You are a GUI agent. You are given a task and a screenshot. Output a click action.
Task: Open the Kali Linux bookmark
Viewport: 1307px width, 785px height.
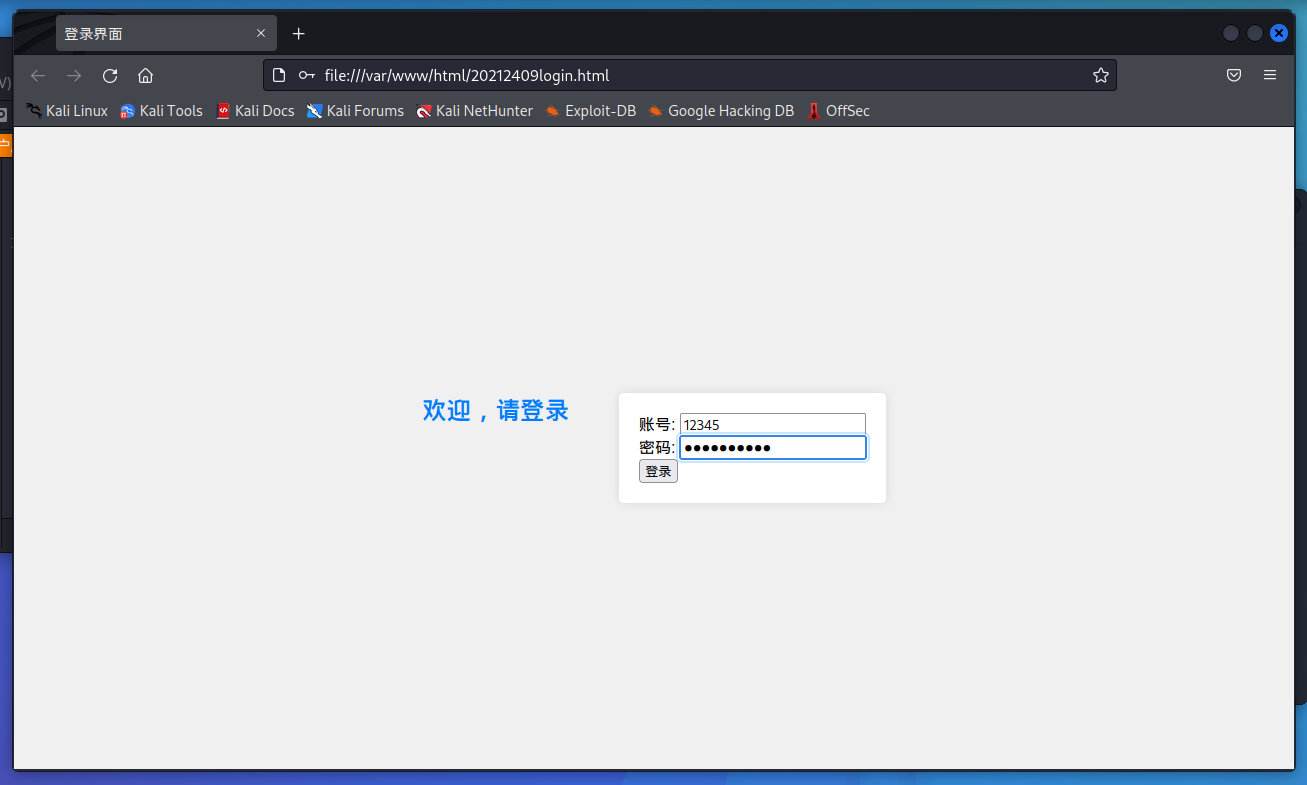coord(66,111)
